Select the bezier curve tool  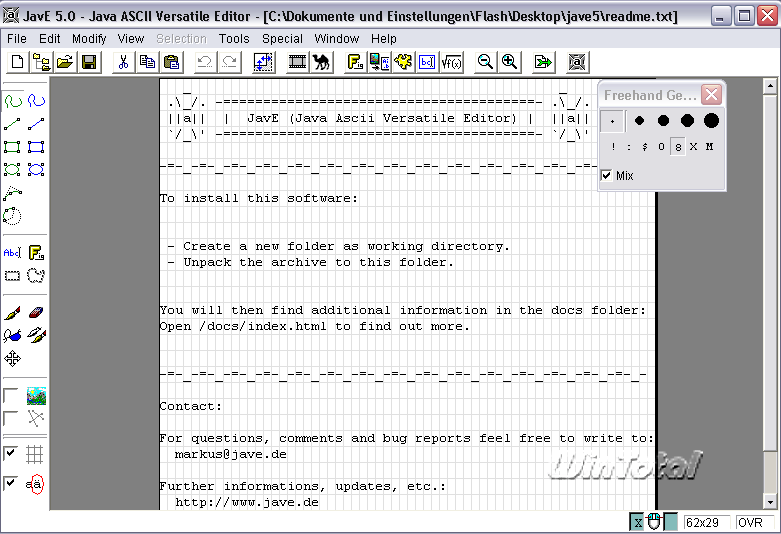click(x=13, y=193)
